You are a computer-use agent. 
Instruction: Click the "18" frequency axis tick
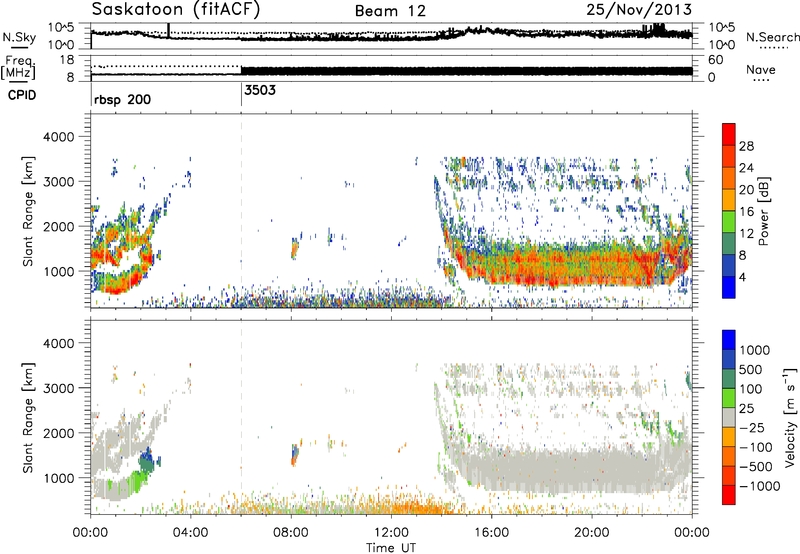(x=67, y=60)
